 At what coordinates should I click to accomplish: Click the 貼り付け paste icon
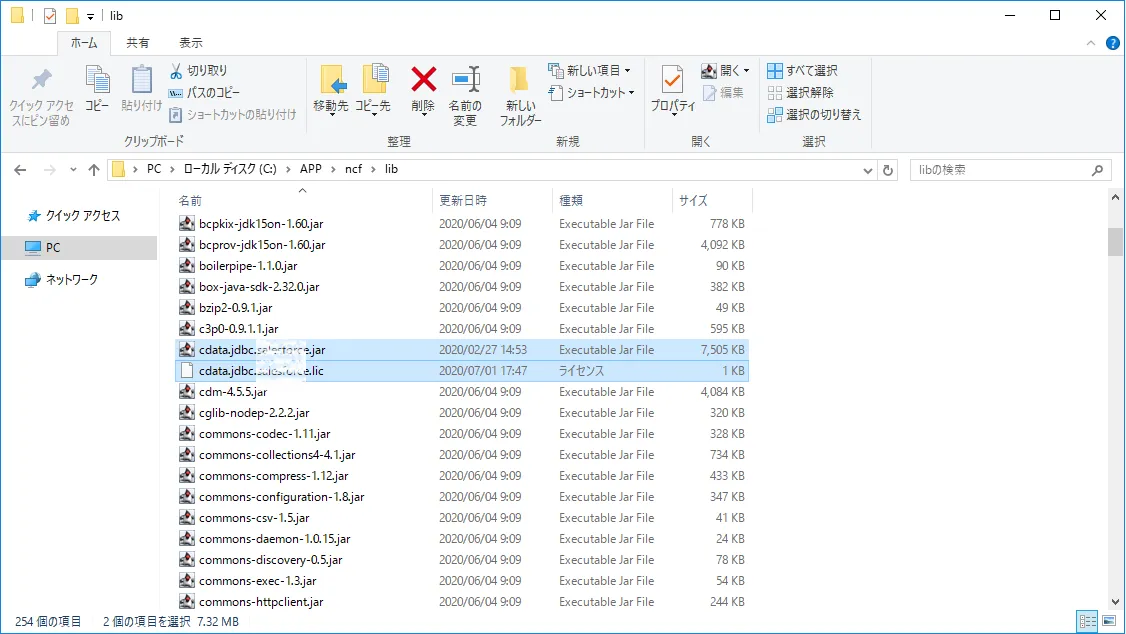141,80
